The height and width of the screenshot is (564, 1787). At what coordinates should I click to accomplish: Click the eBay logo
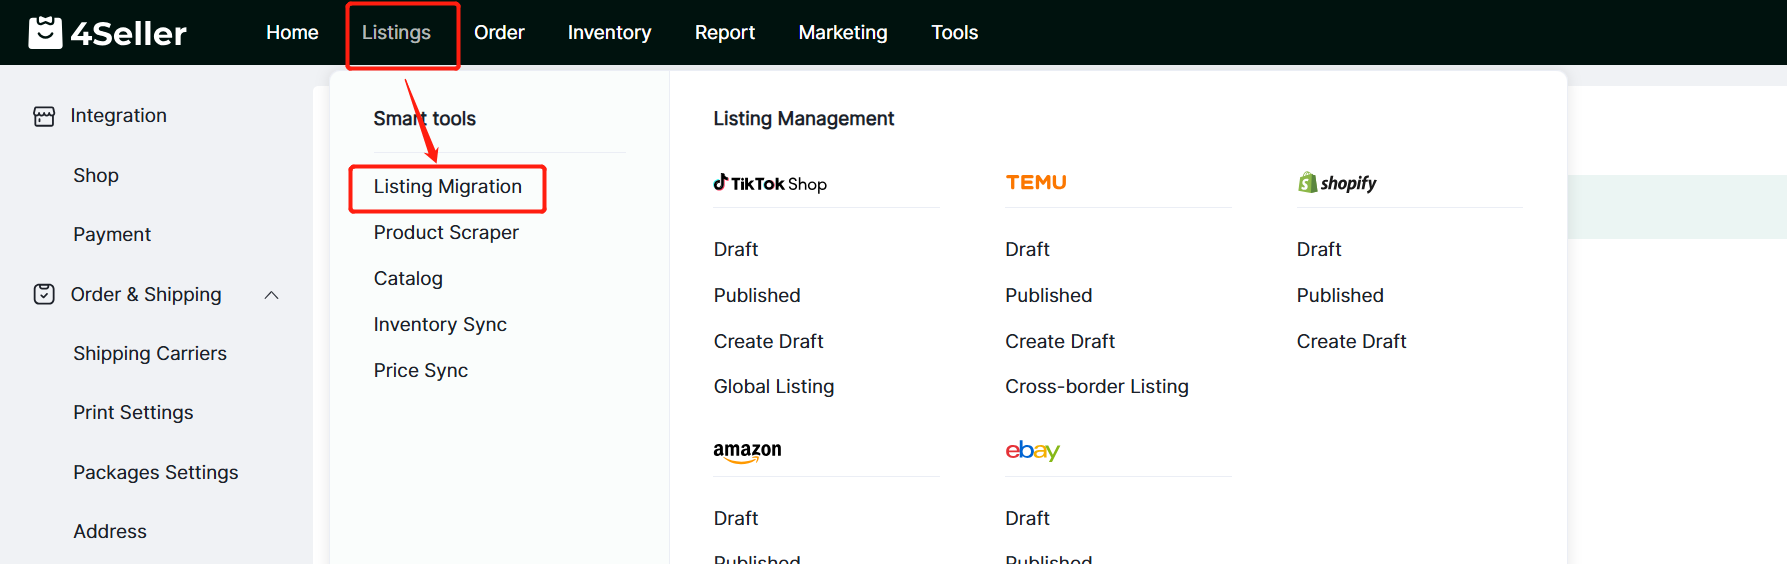click(1031, 451)
